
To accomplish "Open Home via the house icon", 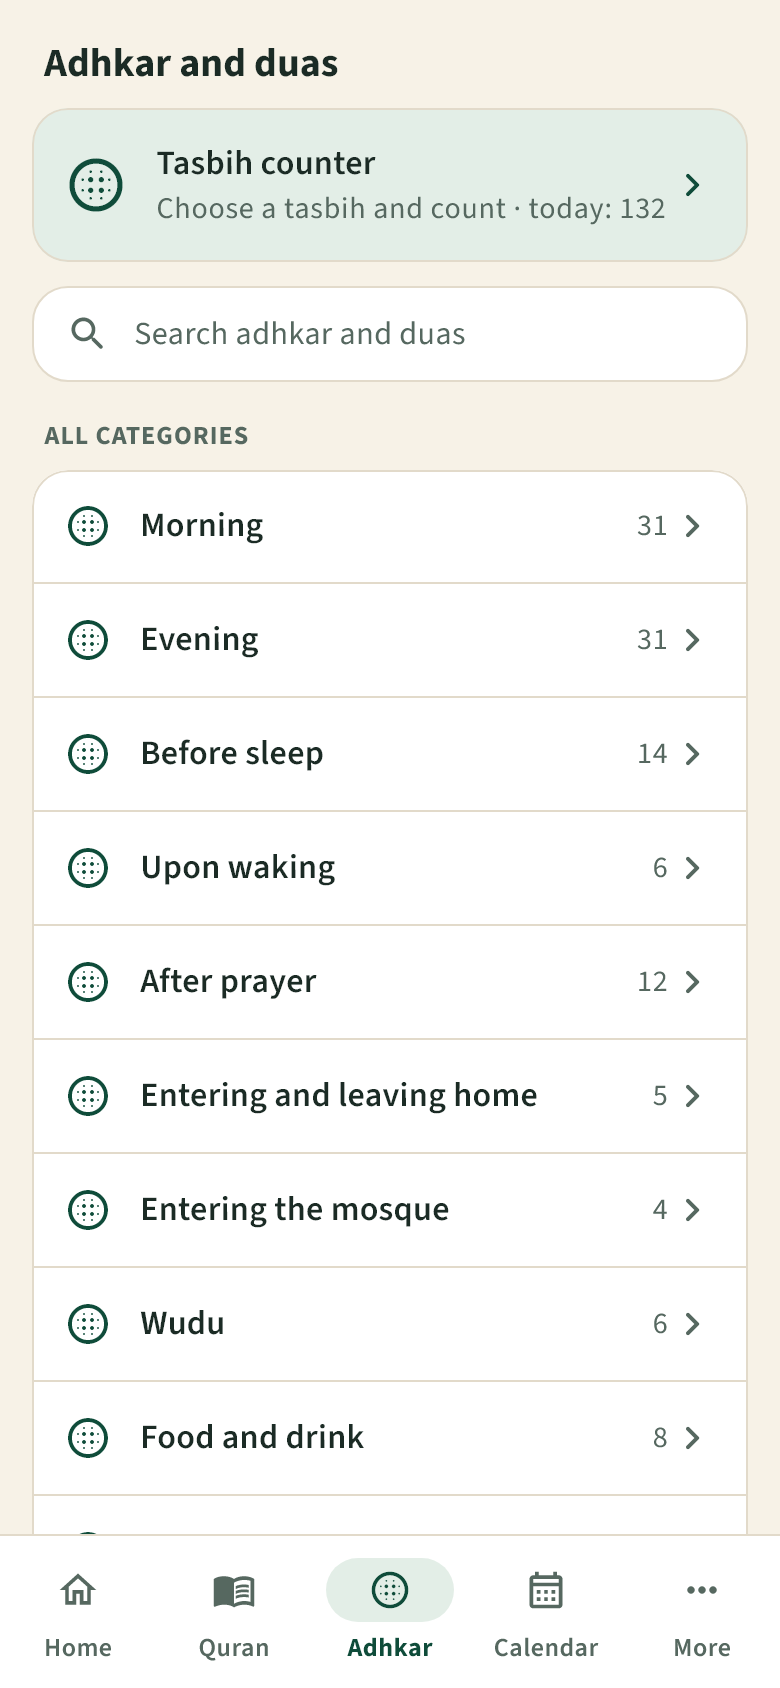I will click(78, 1589).
